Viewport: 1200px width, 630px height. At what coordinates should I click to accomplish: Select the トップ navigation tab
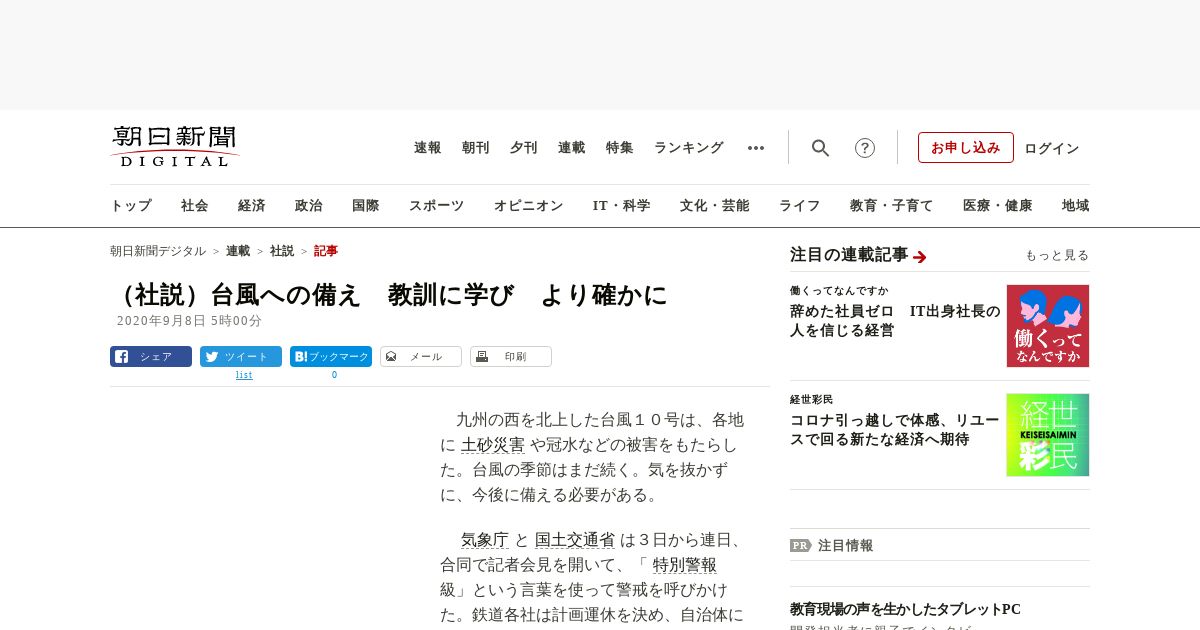(131, 206)
